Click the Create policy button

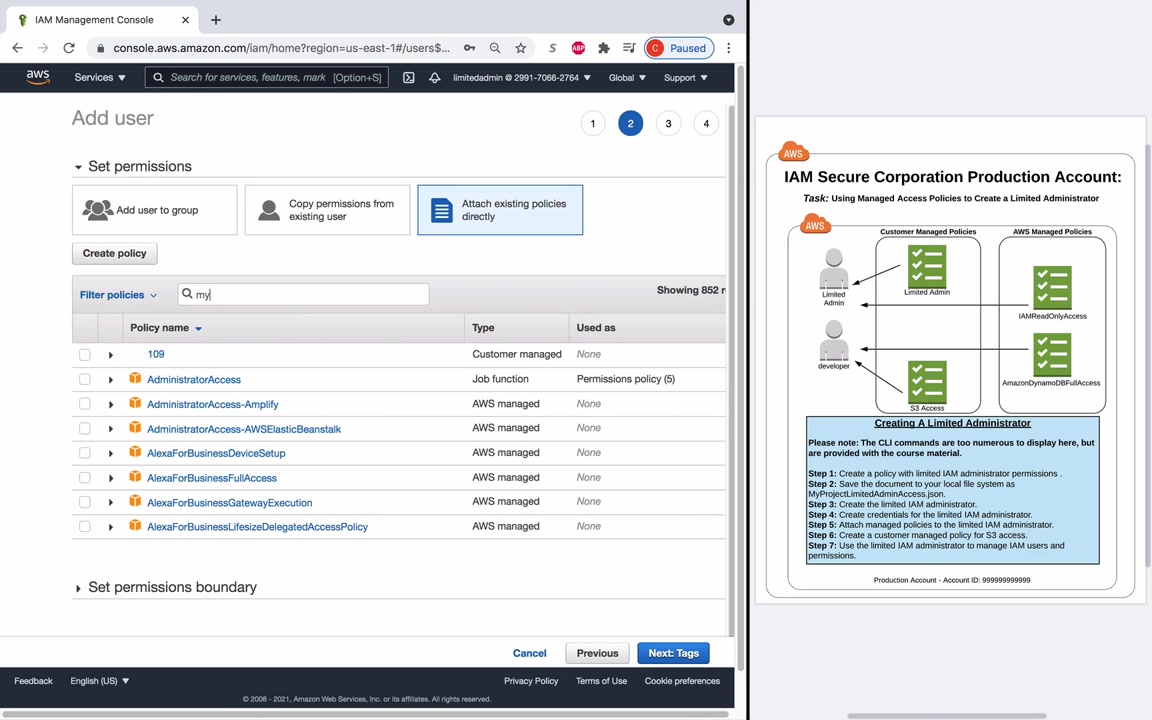click(x=115, y=253)
